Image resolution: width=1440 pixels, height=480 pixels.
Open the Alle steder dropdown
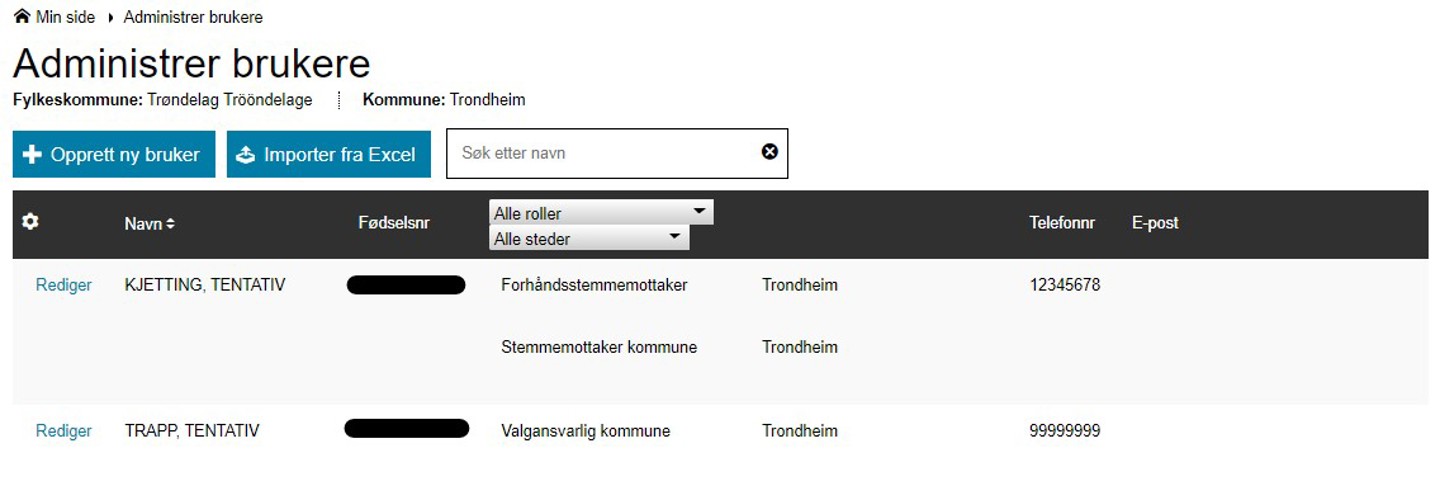pos(588,239)
